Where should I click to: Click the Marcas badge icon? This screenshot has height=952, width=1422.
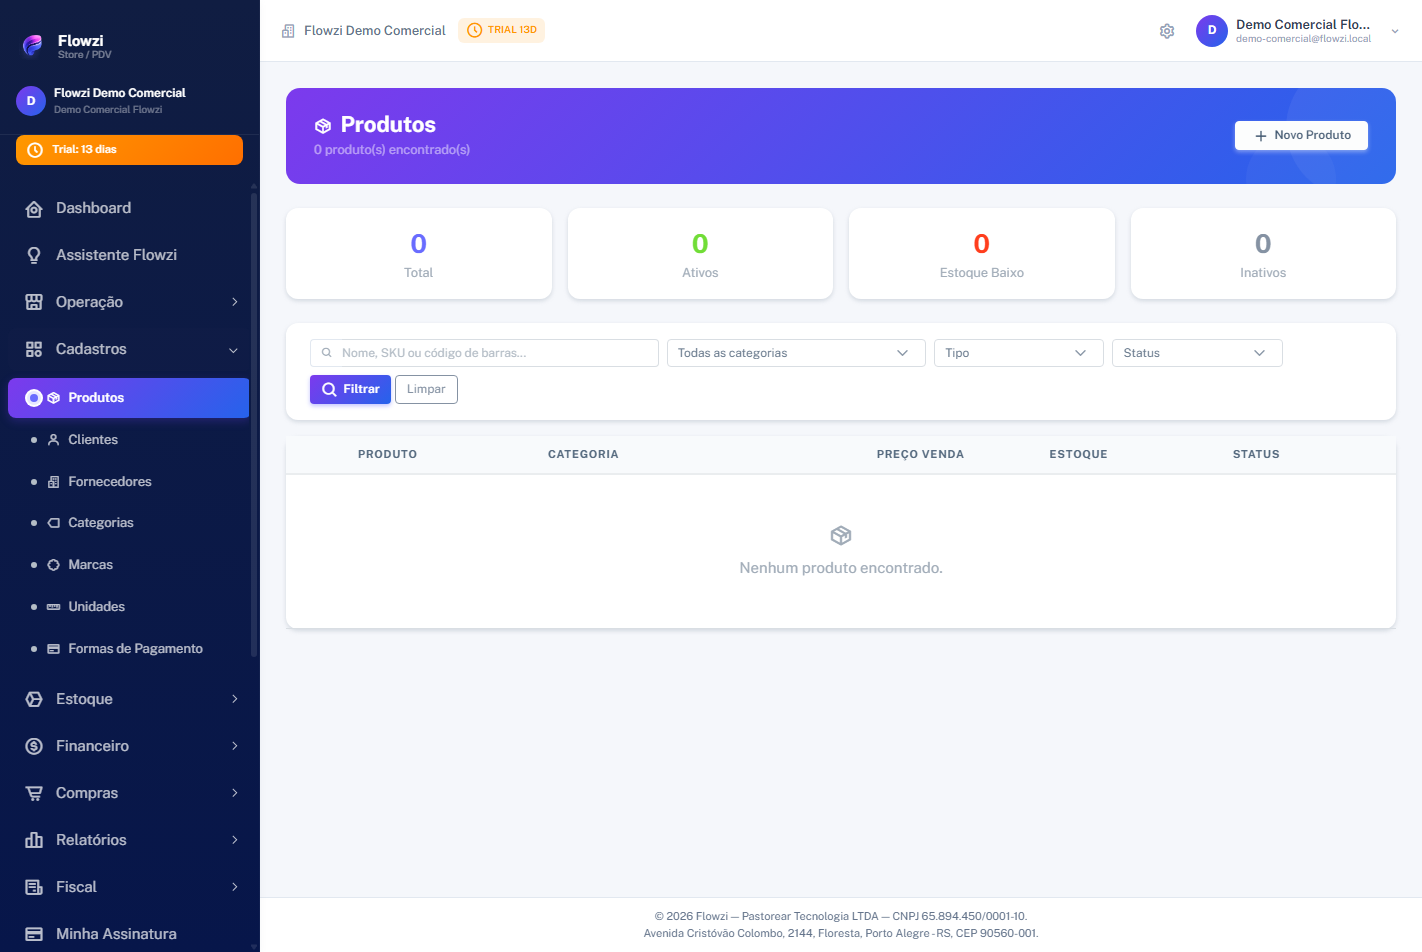(x=54, y=565)
